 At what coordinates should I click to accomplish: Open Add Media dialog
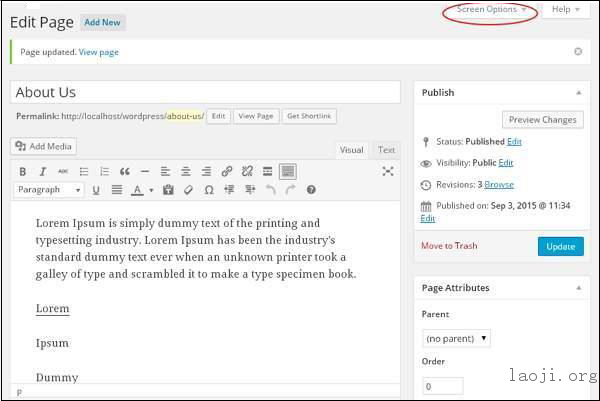tap(43, 146)
